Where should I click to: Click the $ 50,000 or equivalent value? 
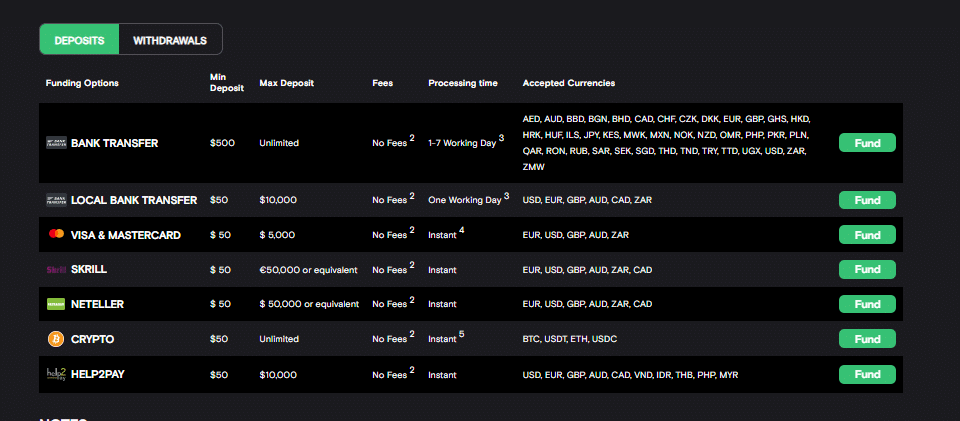(309, 304)
